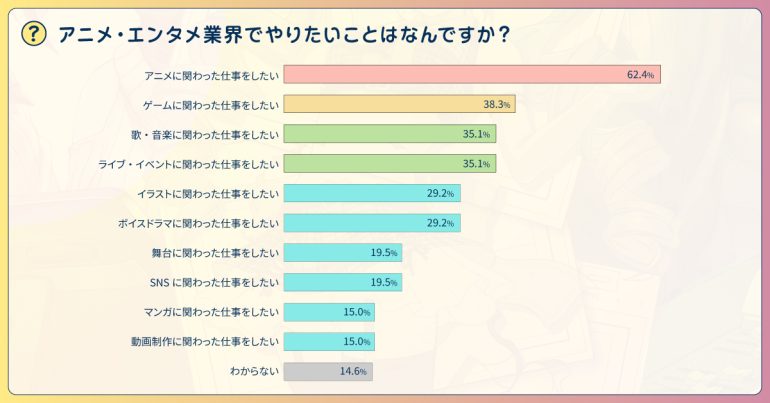
Task: Click the 38.3% value text
Action: [x=497, y=105]
